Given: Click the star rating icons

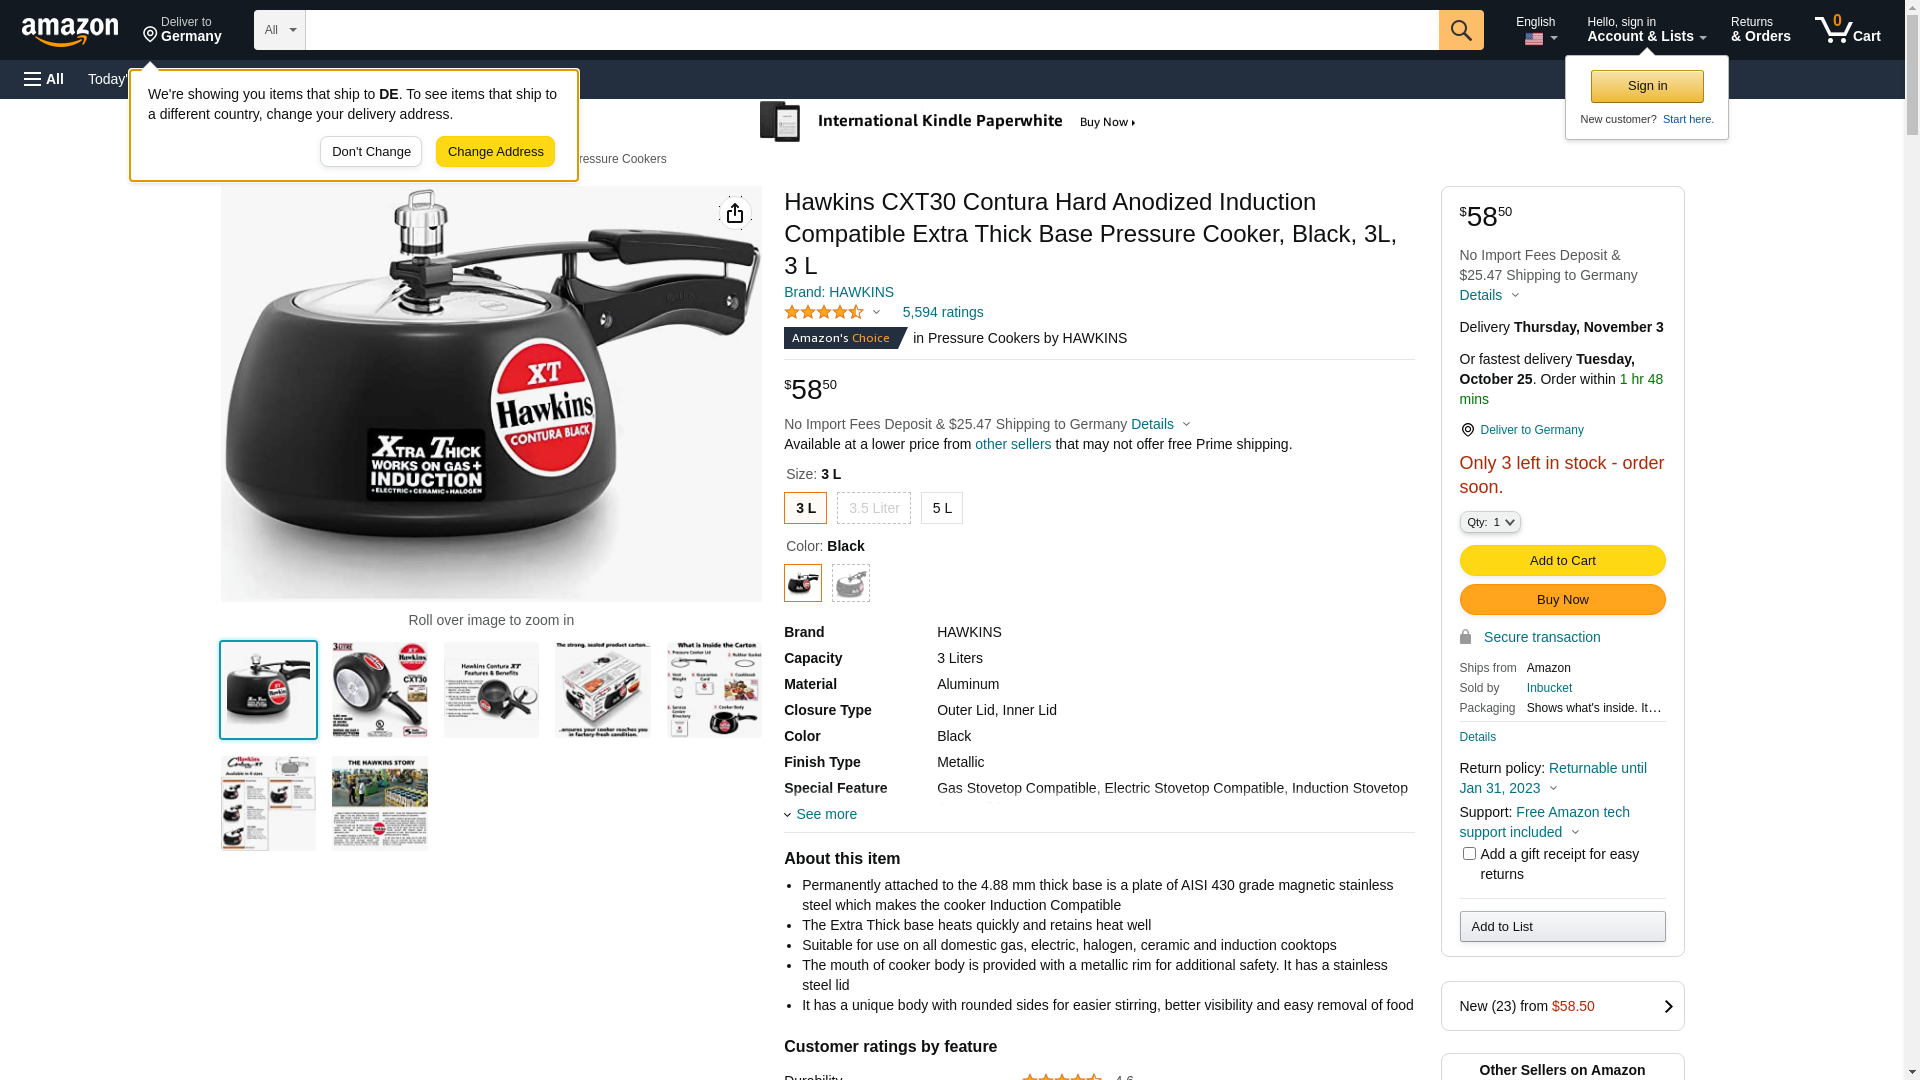Looking at the screenshot, I should pos(824,312).
